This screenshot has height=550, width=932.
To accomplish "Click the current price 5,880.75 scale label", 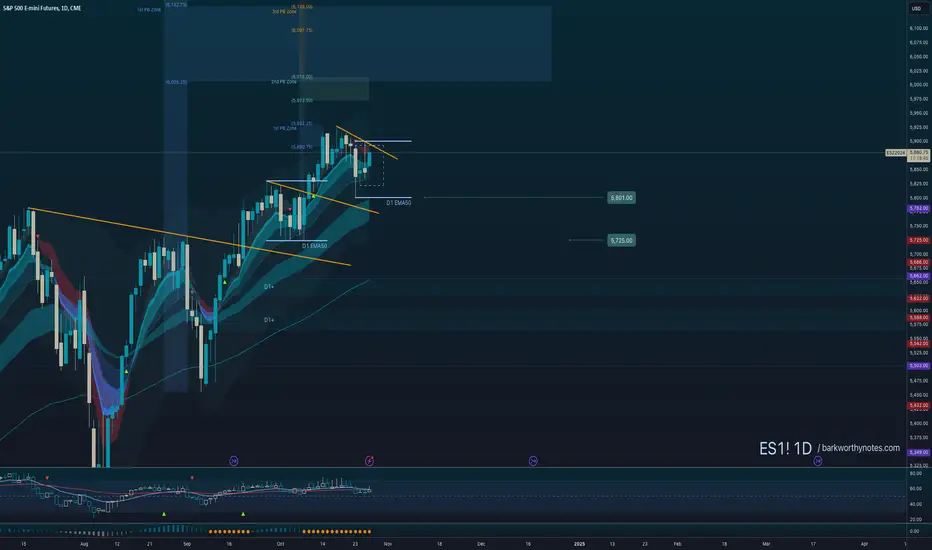I will pyautogui.click(x=919, y=153).
